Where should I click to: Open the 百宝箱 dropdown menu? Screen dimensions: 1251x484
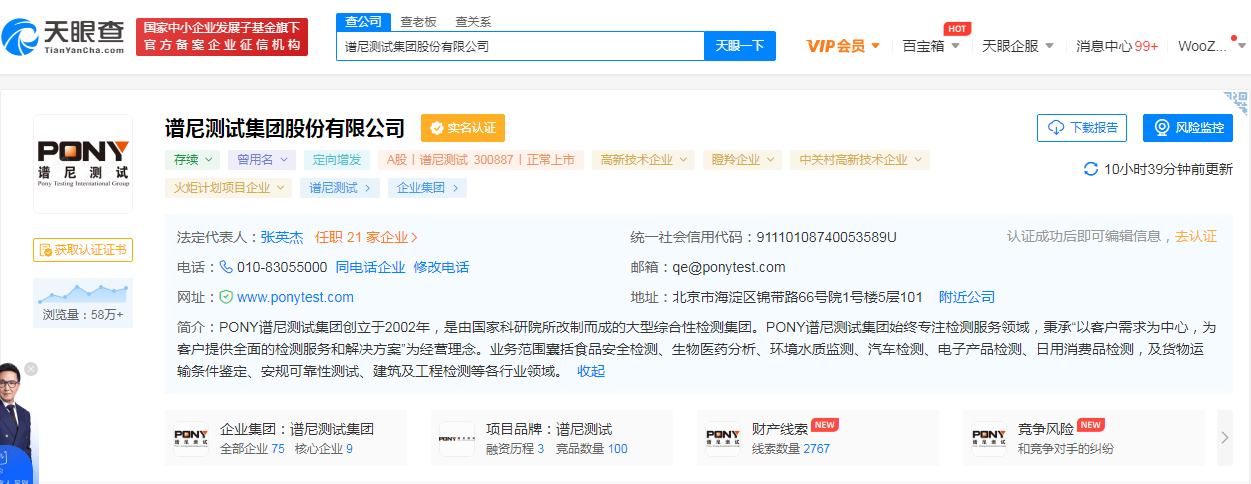(931, 46)
